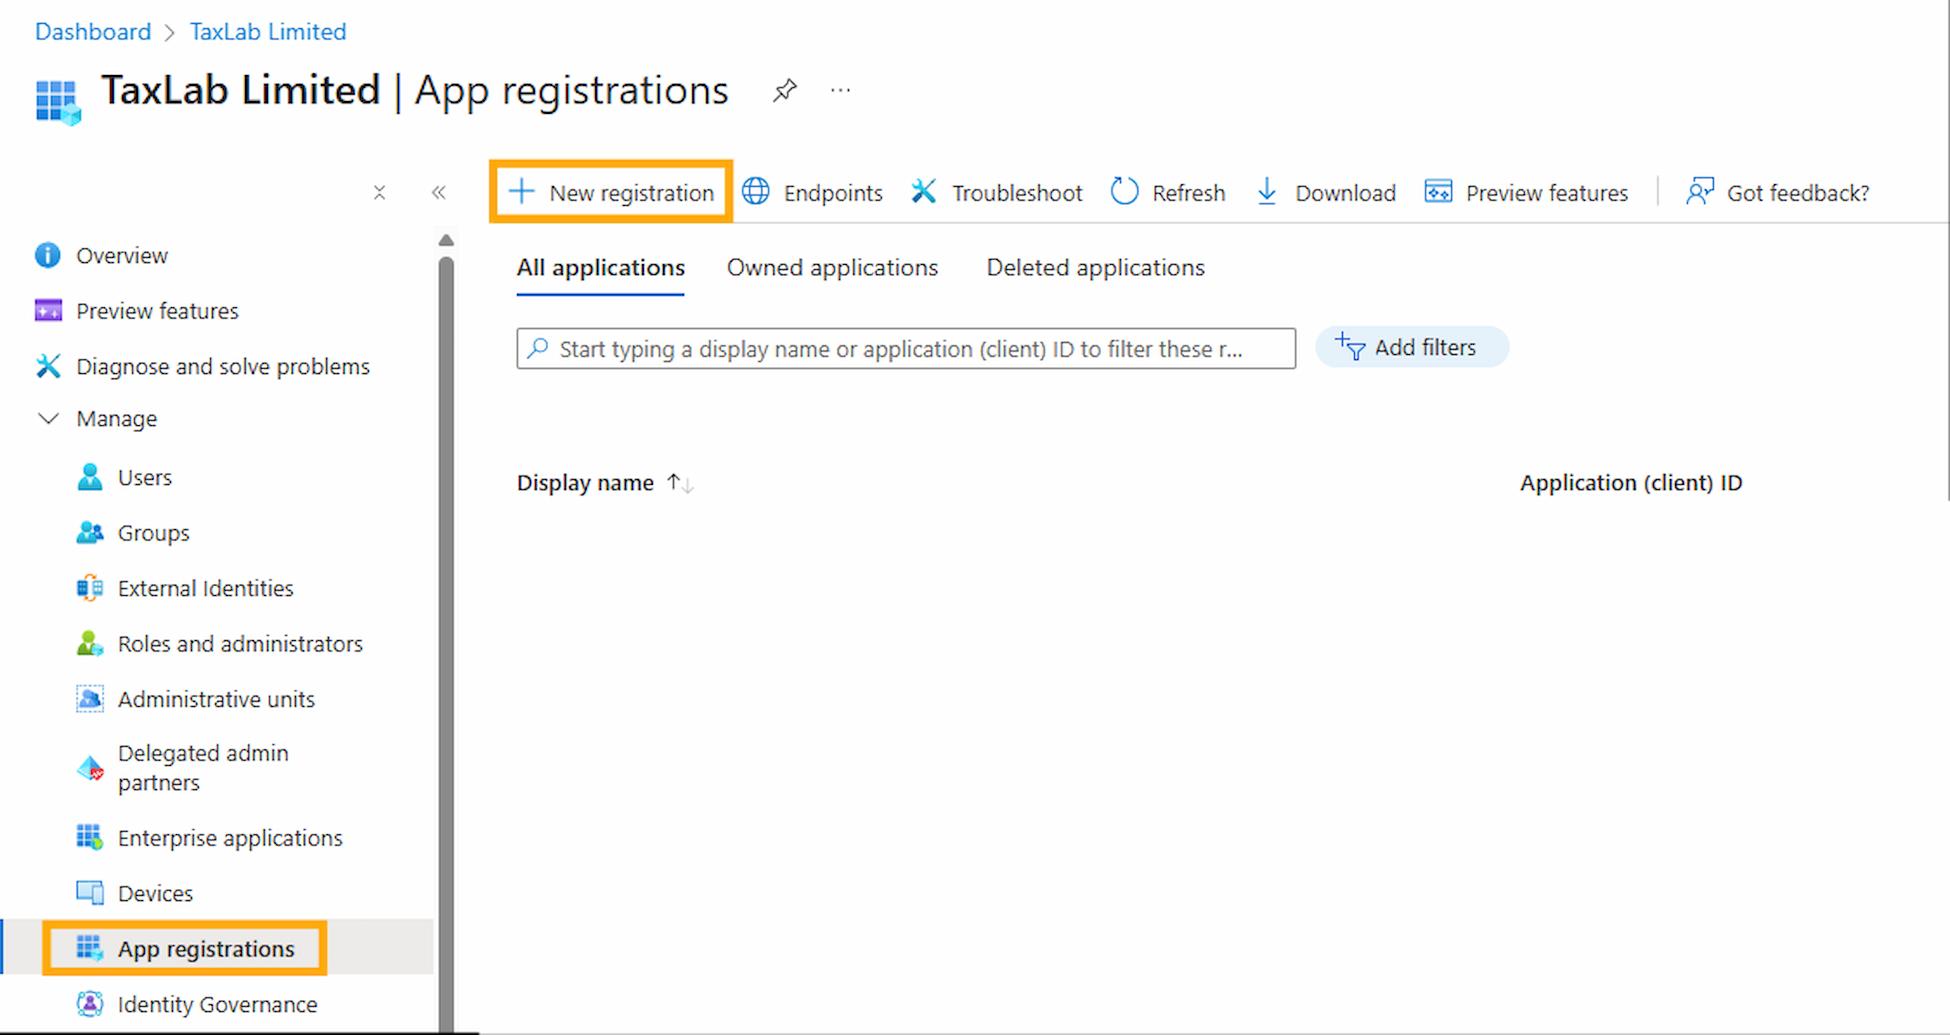This screenshot has height=1035, width=1950.
Task: Click the Enterprise applications grid icon
Action: tap(90, 837)
